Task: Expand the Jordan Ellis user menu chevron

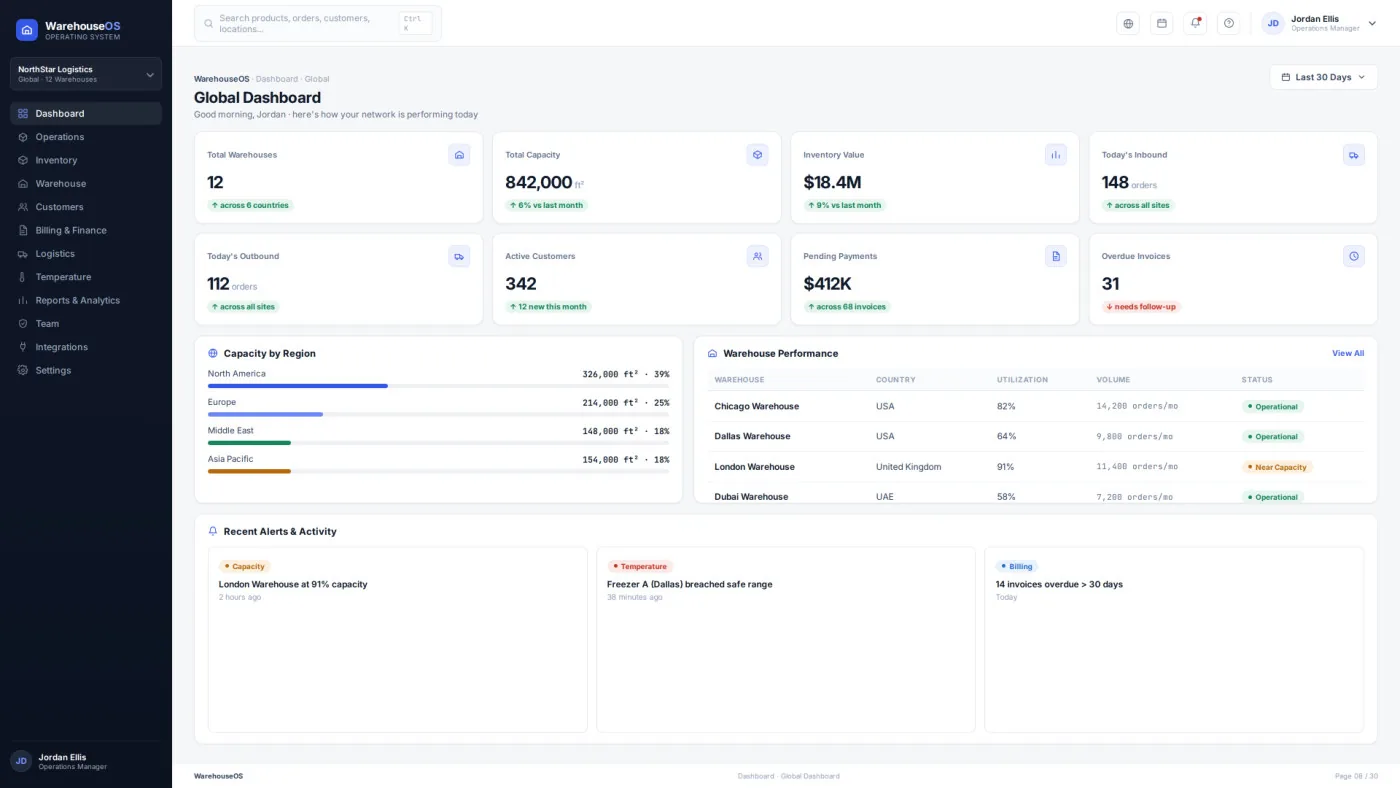Action: [x=1372, y=23]
